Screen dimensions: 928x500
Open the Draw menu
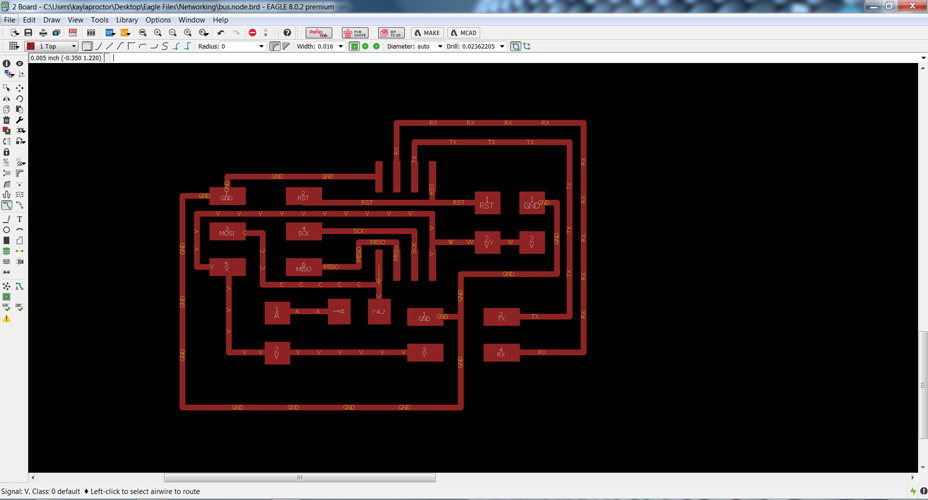pos(51,20)
